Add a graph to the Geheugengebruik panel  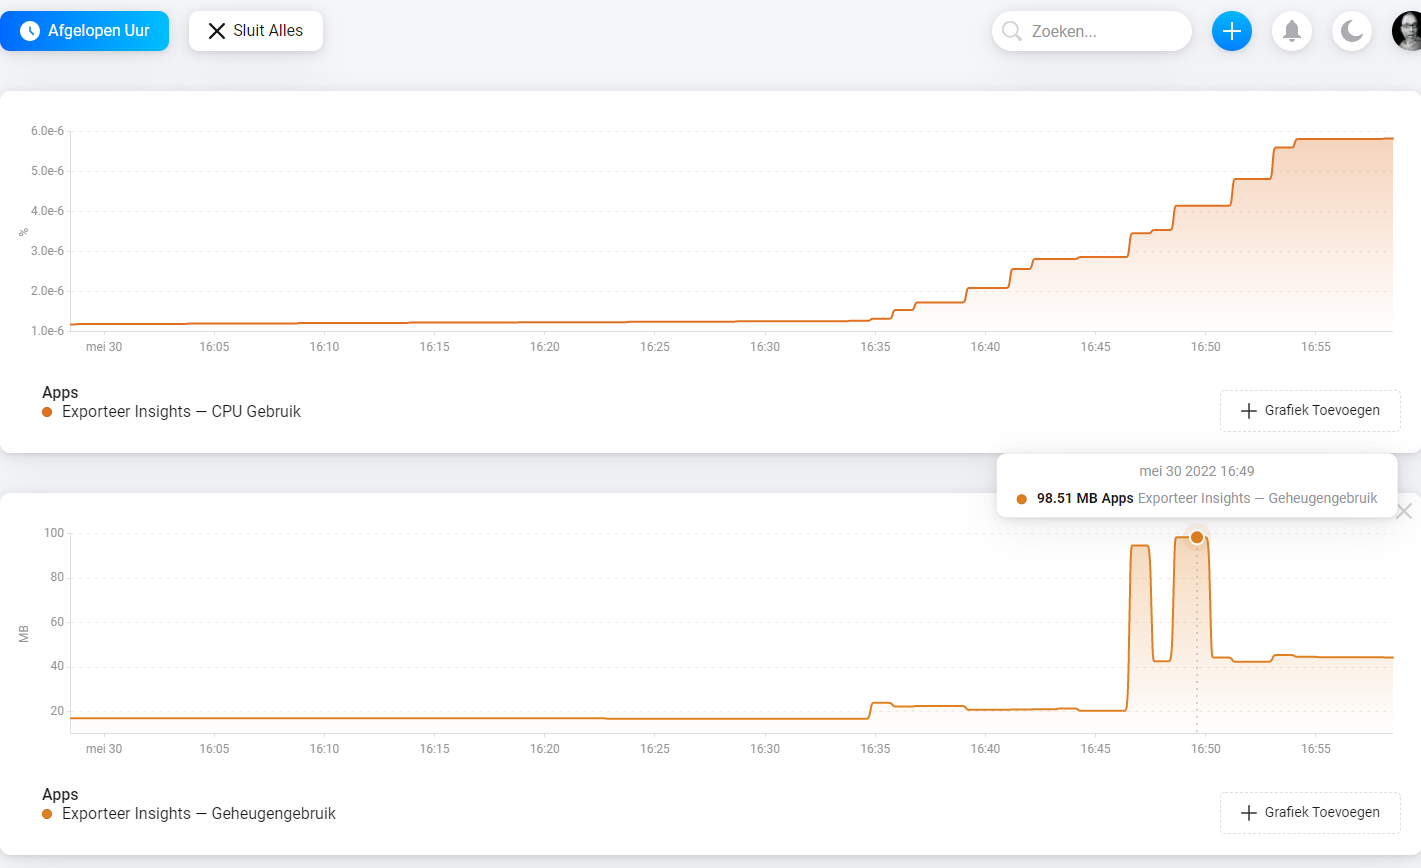tap(1310, 813)
